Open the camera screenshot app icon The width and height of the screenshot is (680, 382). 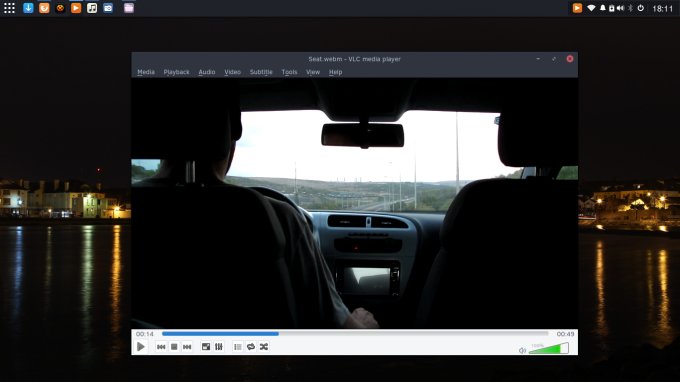click(x=108, y=8)
